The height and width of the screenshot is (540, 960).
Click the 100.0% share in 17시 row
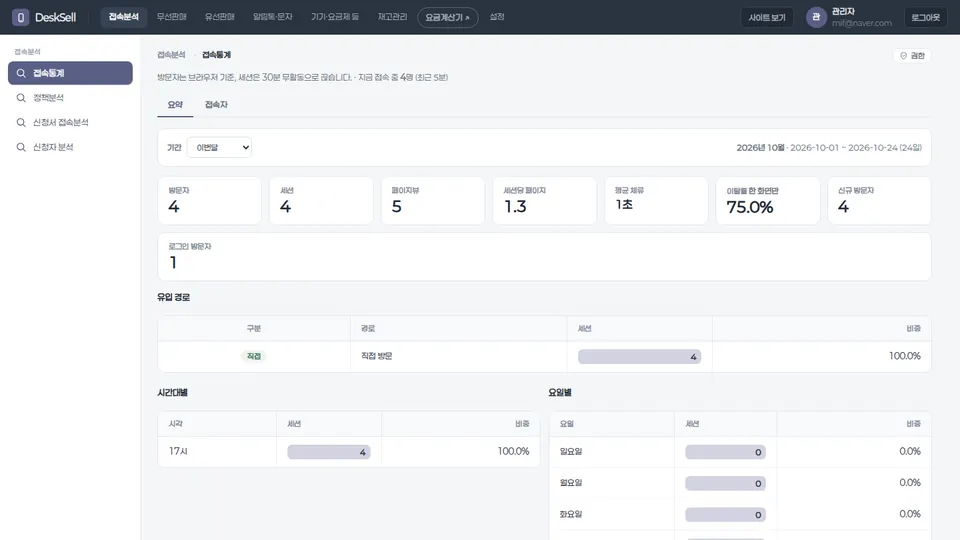513,452
